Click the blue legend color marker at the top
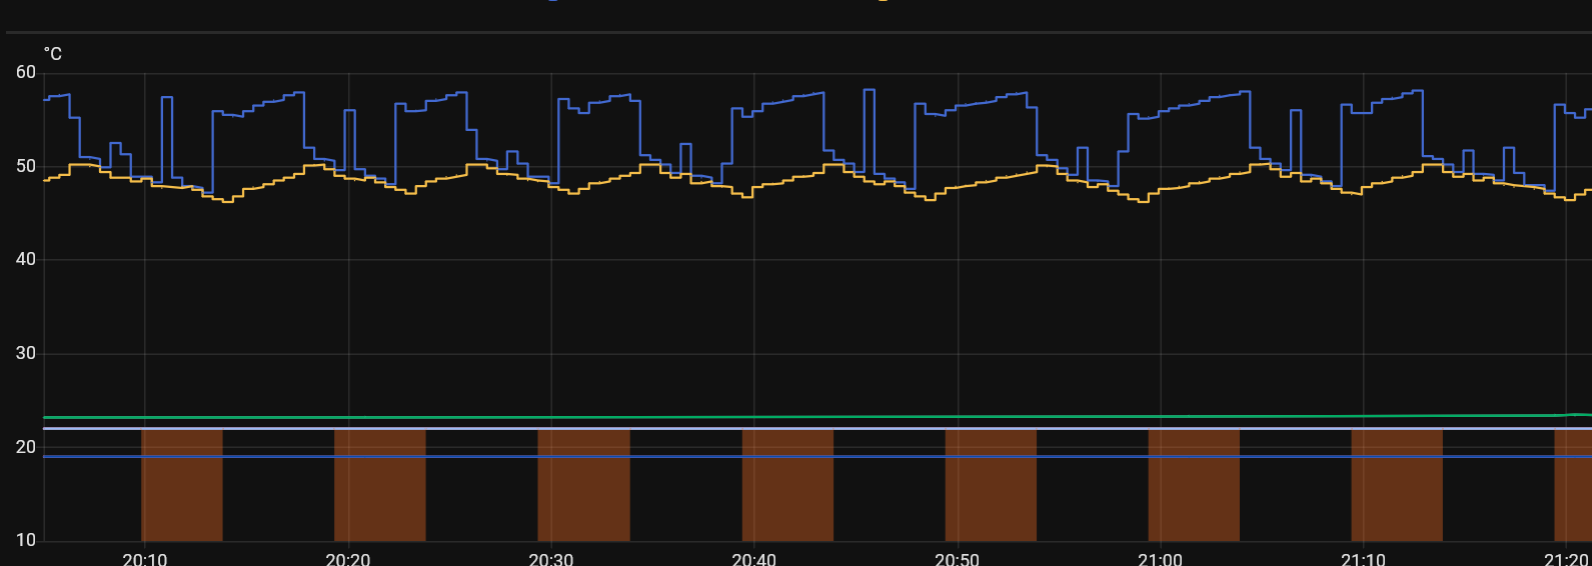 point(555,1)
